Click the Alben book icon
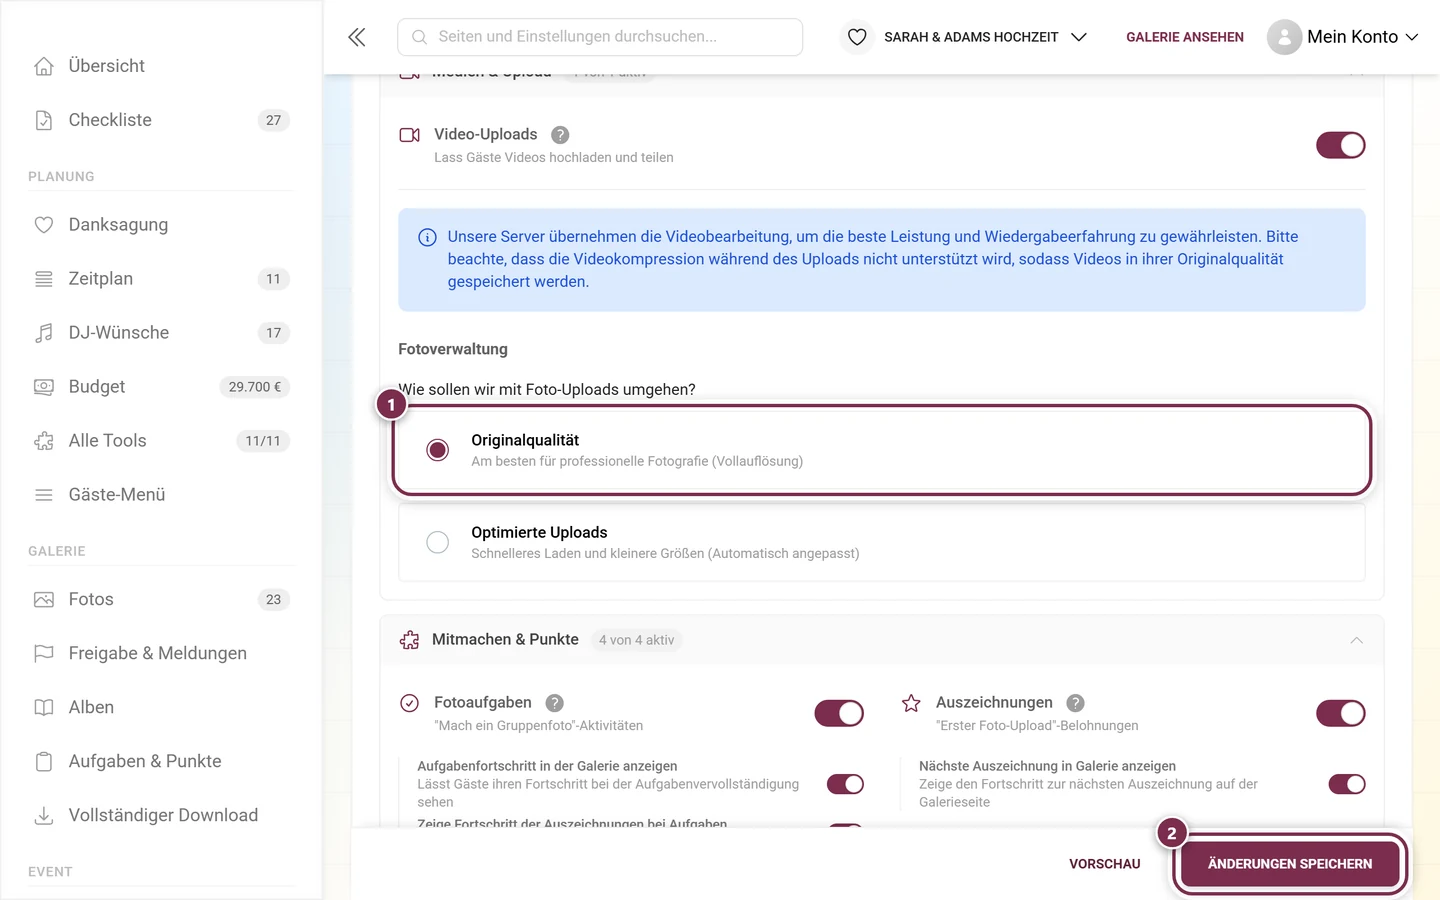1440x900 pixels. point(44,708)
